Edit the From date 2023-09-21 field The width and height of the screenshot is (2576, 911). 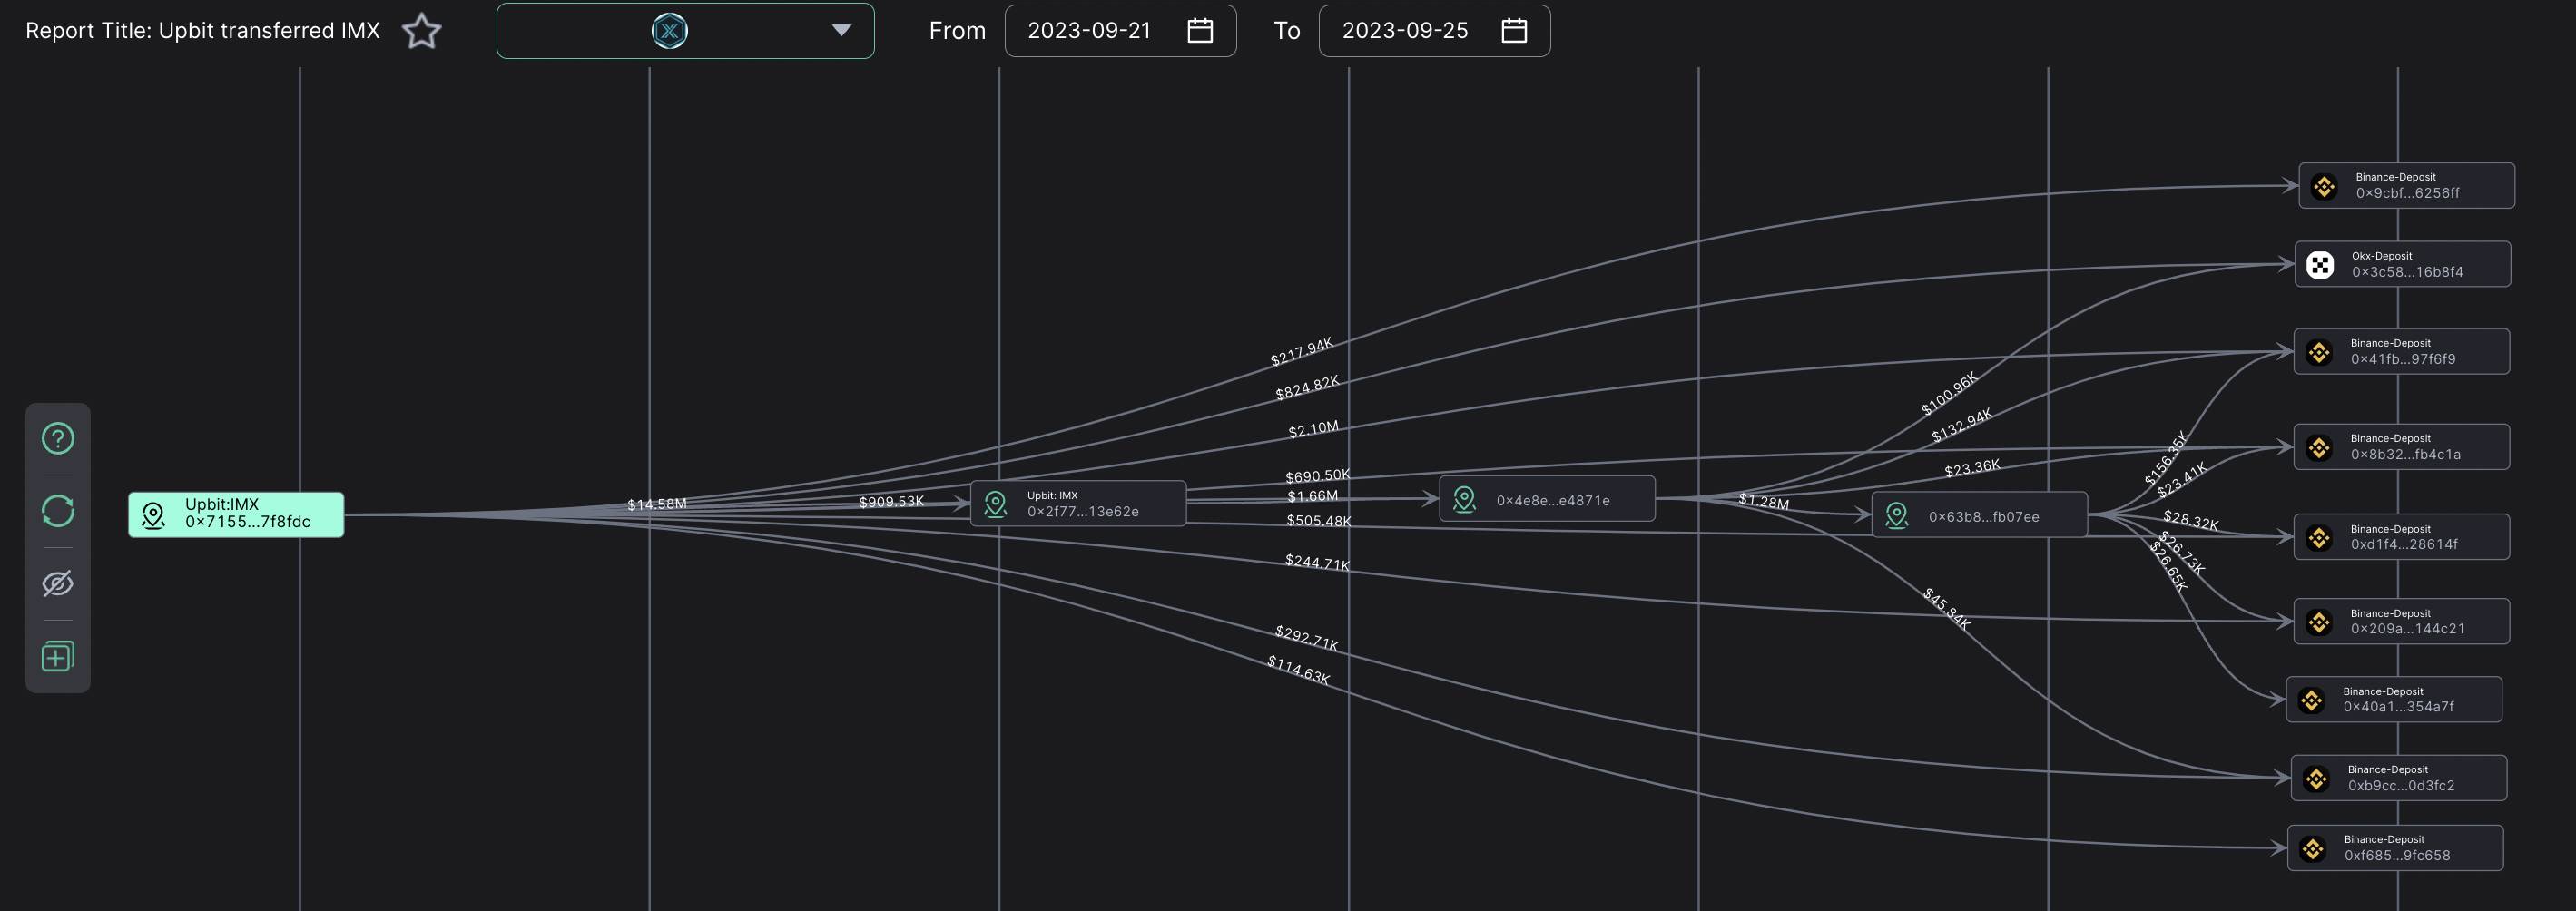pos(1120,31)
